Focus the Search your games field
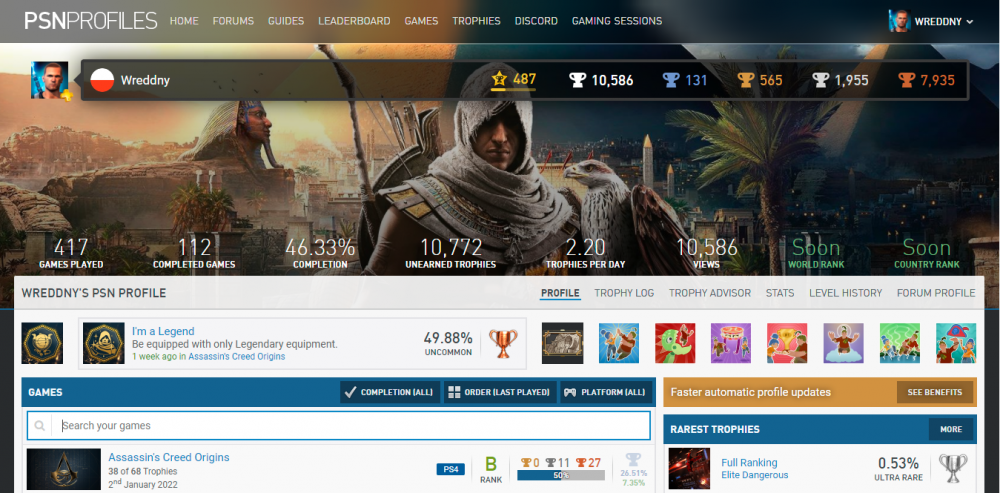 pyautogui.click(x=338, y=425)
